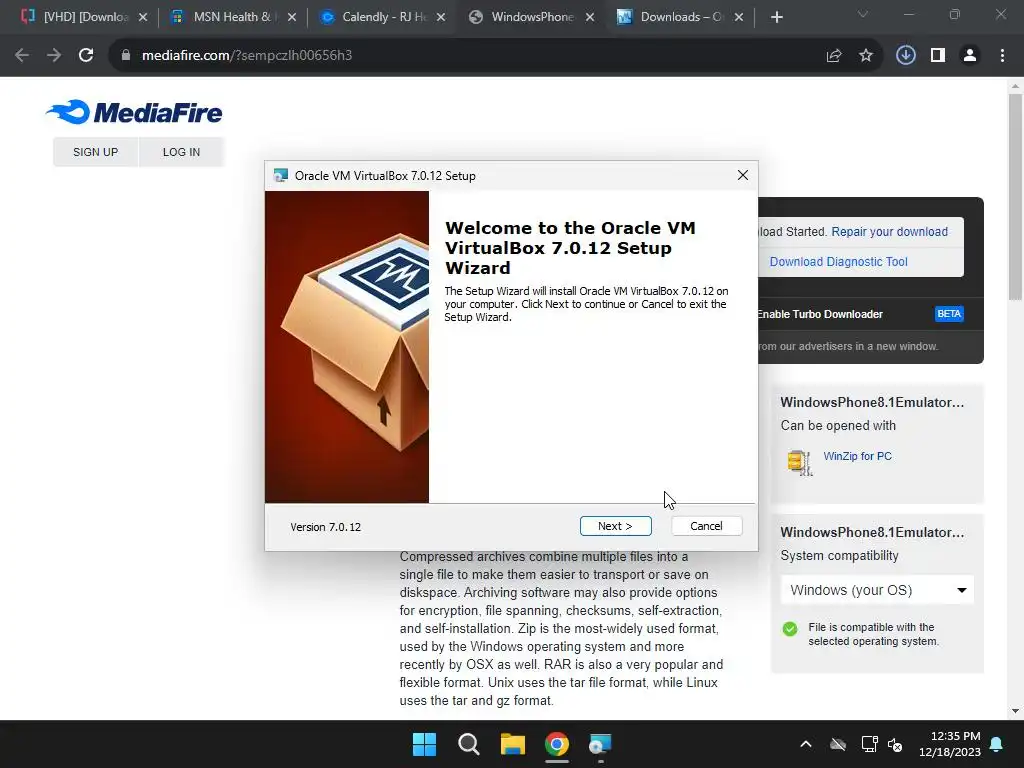Click the page vertical scrollbar thumb
This screenshot has width=1024, height=768.
1015,196
